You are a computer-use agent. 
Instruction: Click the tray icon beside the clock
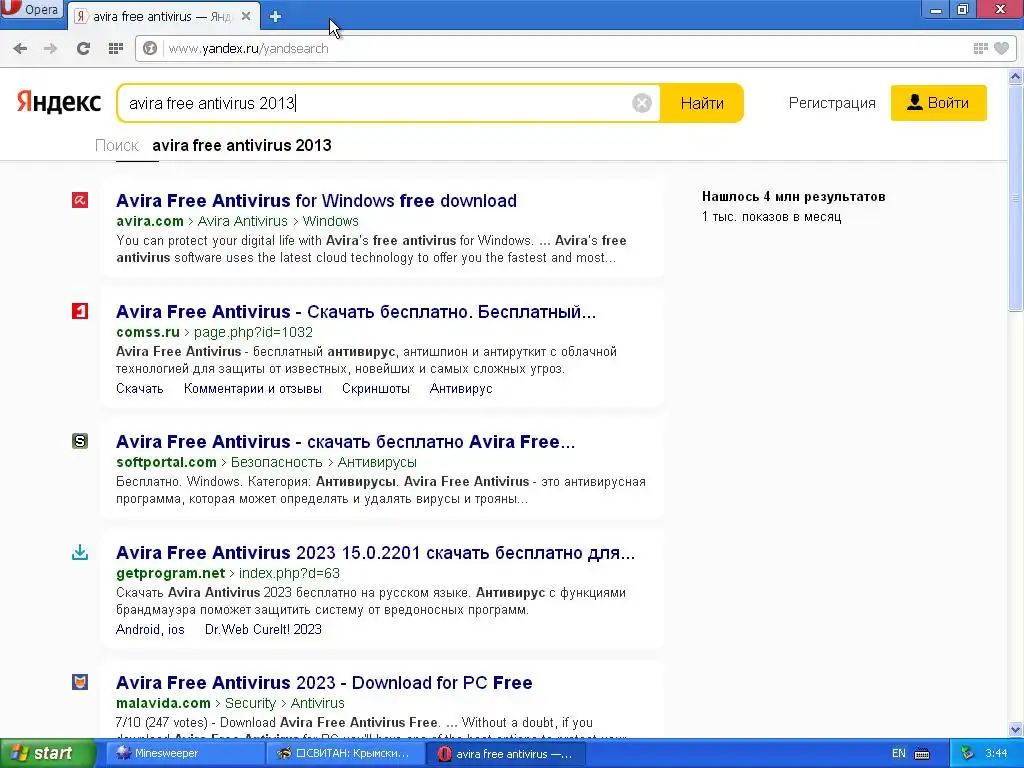(968, 754)
